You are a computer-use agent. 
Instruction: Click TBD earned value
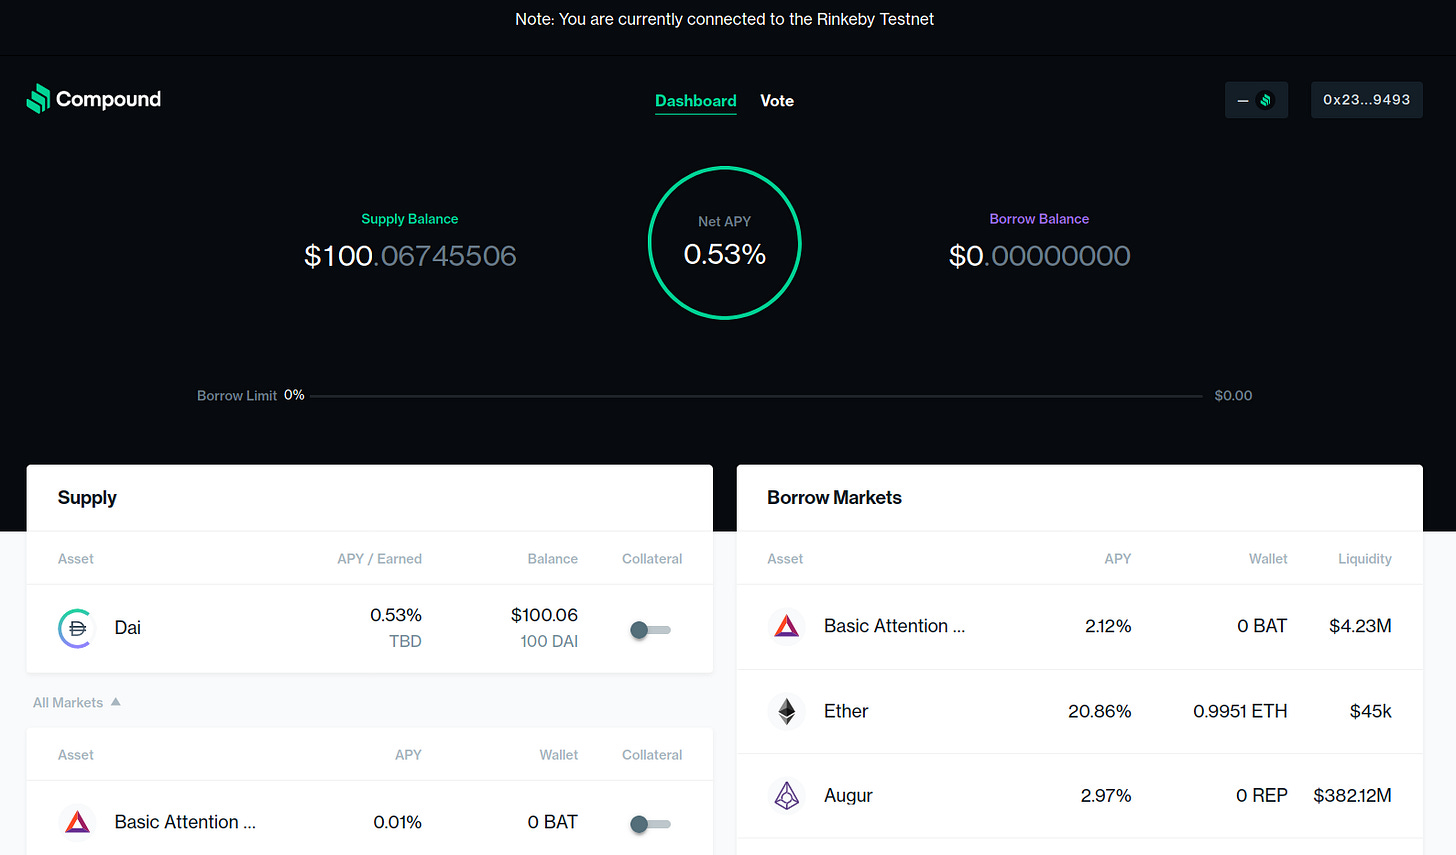pyautogui.click(x=405, y=641)
